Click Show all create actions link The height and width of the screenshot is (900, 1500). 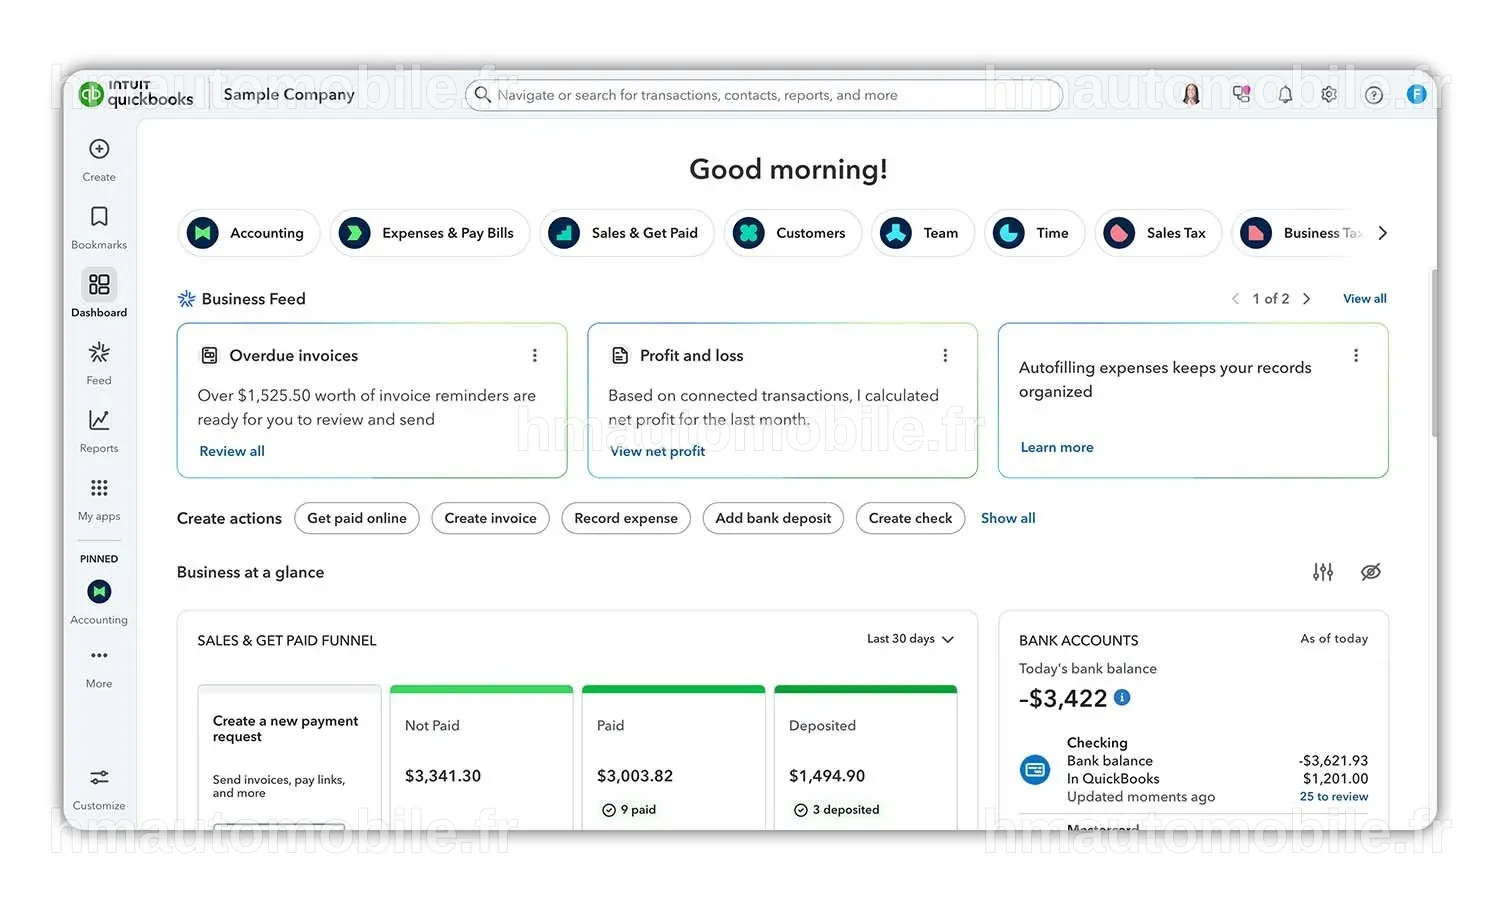point(1008,518)
